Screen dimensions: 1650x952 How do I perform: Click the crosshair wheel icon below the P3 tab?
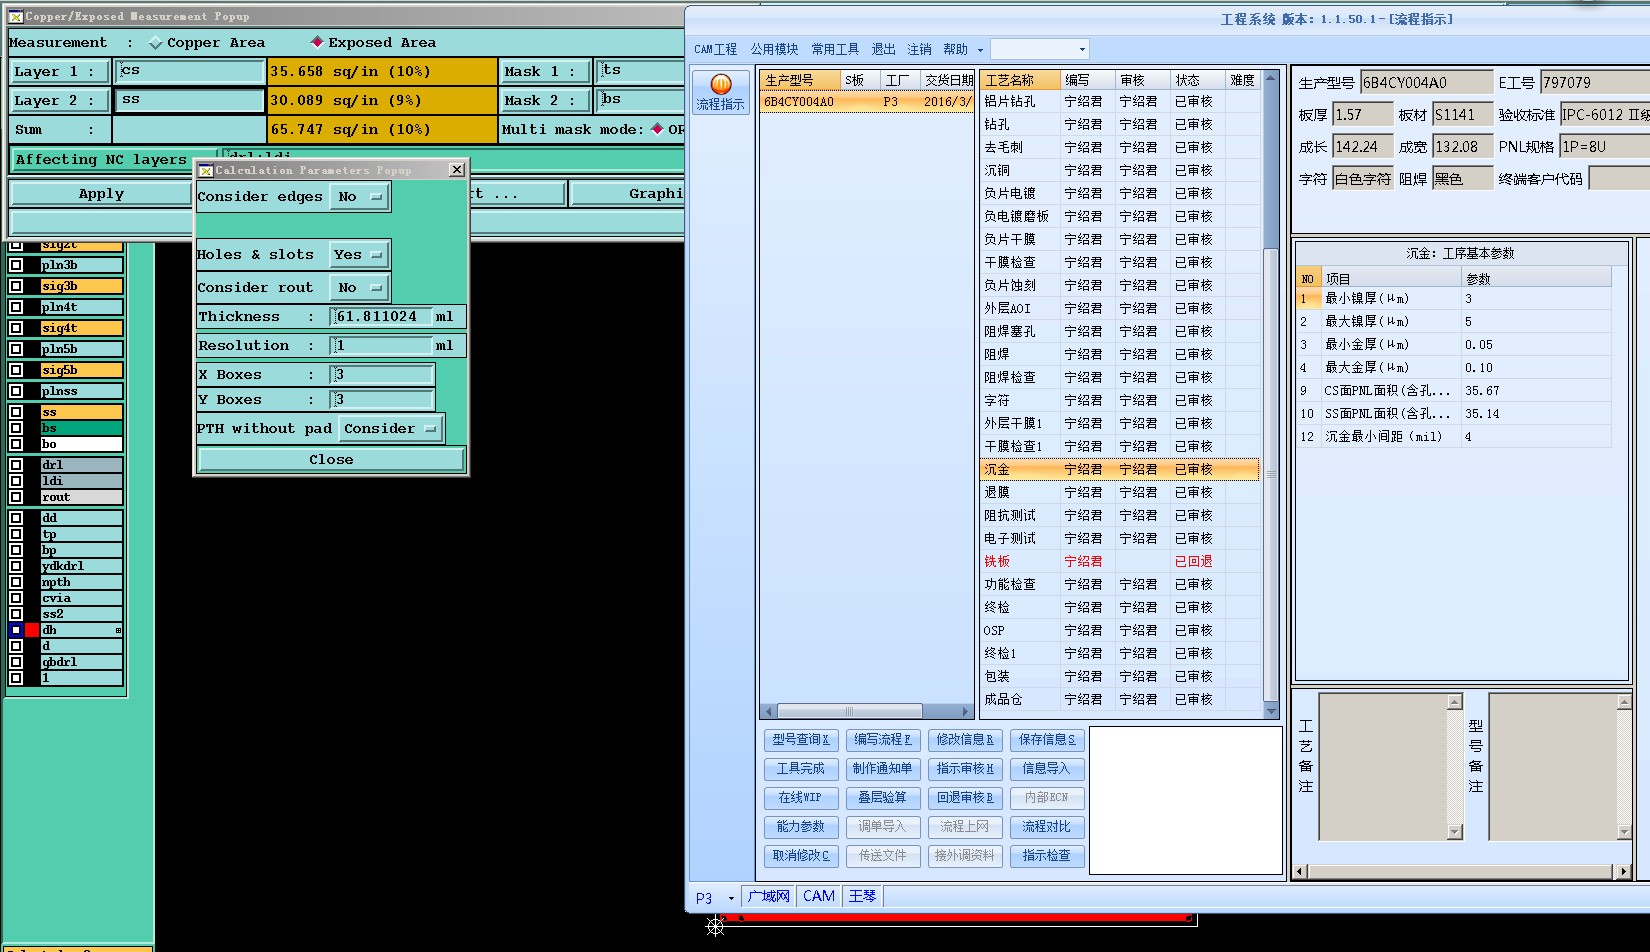[715, 926]
